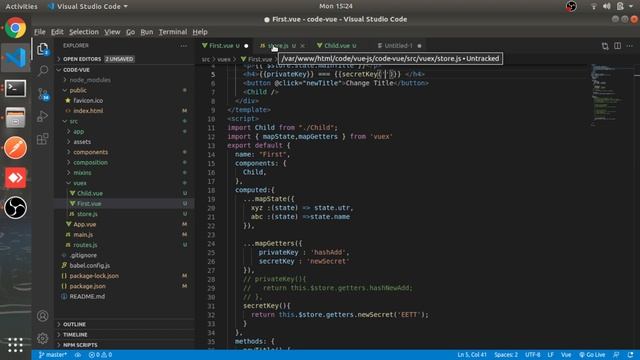Open the Run and Debug view
Image resolution: width=640 pixels, height=360 pixels.
(x=42, y=116)
